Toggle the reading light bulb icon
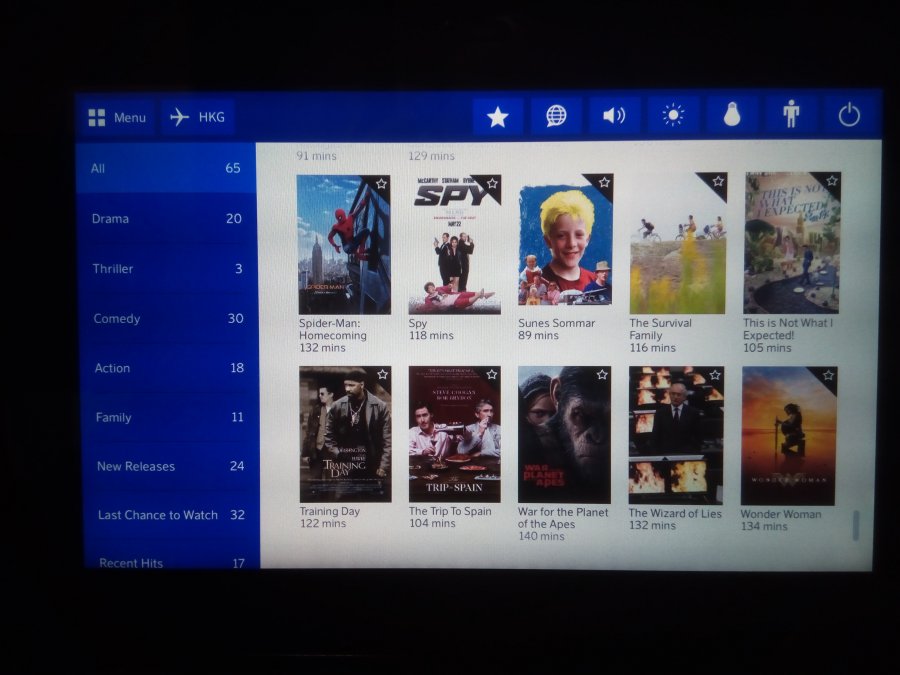The height and width of the screenshot is (675, 900). (x=732, y=116)
